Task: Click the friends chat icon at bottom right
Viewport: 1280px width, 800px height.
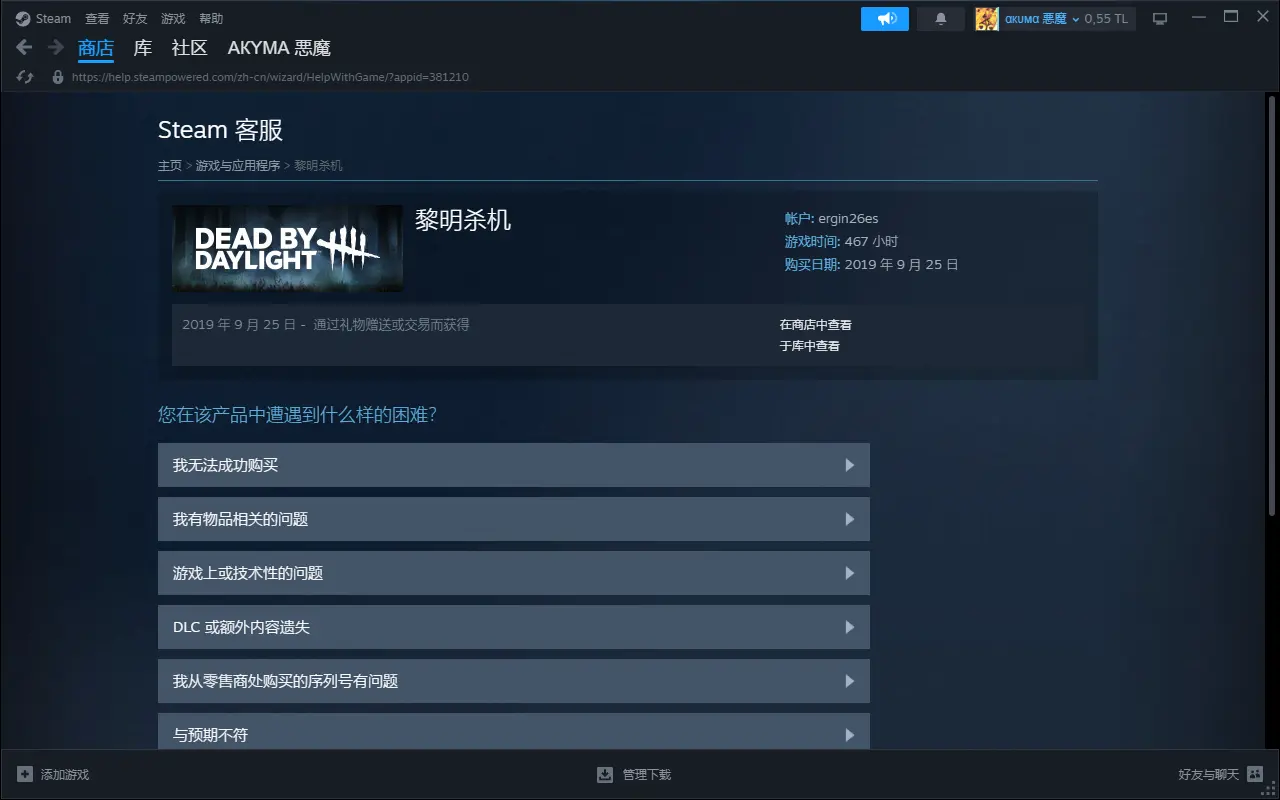Action: pyautogui.click(x=1255, y=774)
